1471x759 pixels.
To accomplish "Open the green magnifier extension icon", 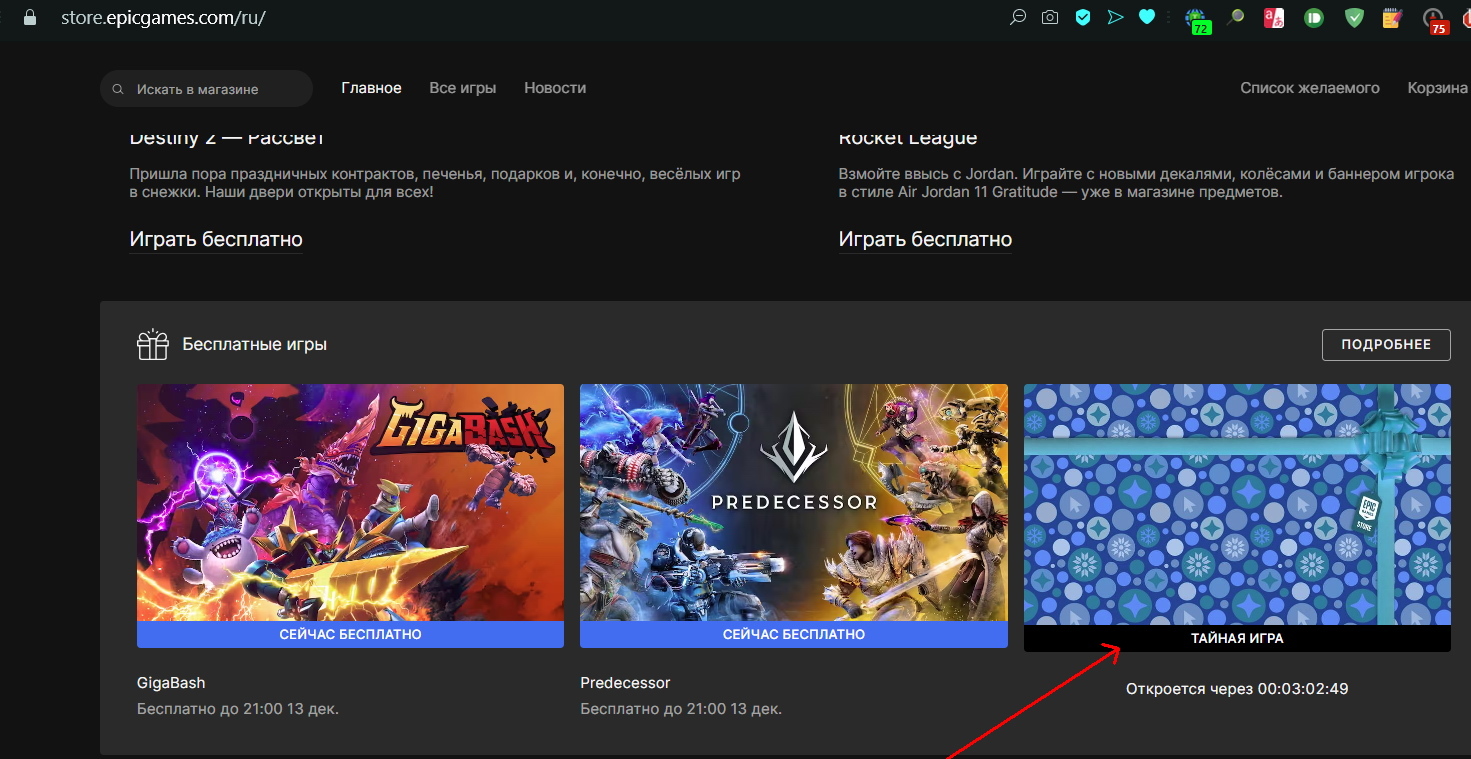I will point(1235,17).
